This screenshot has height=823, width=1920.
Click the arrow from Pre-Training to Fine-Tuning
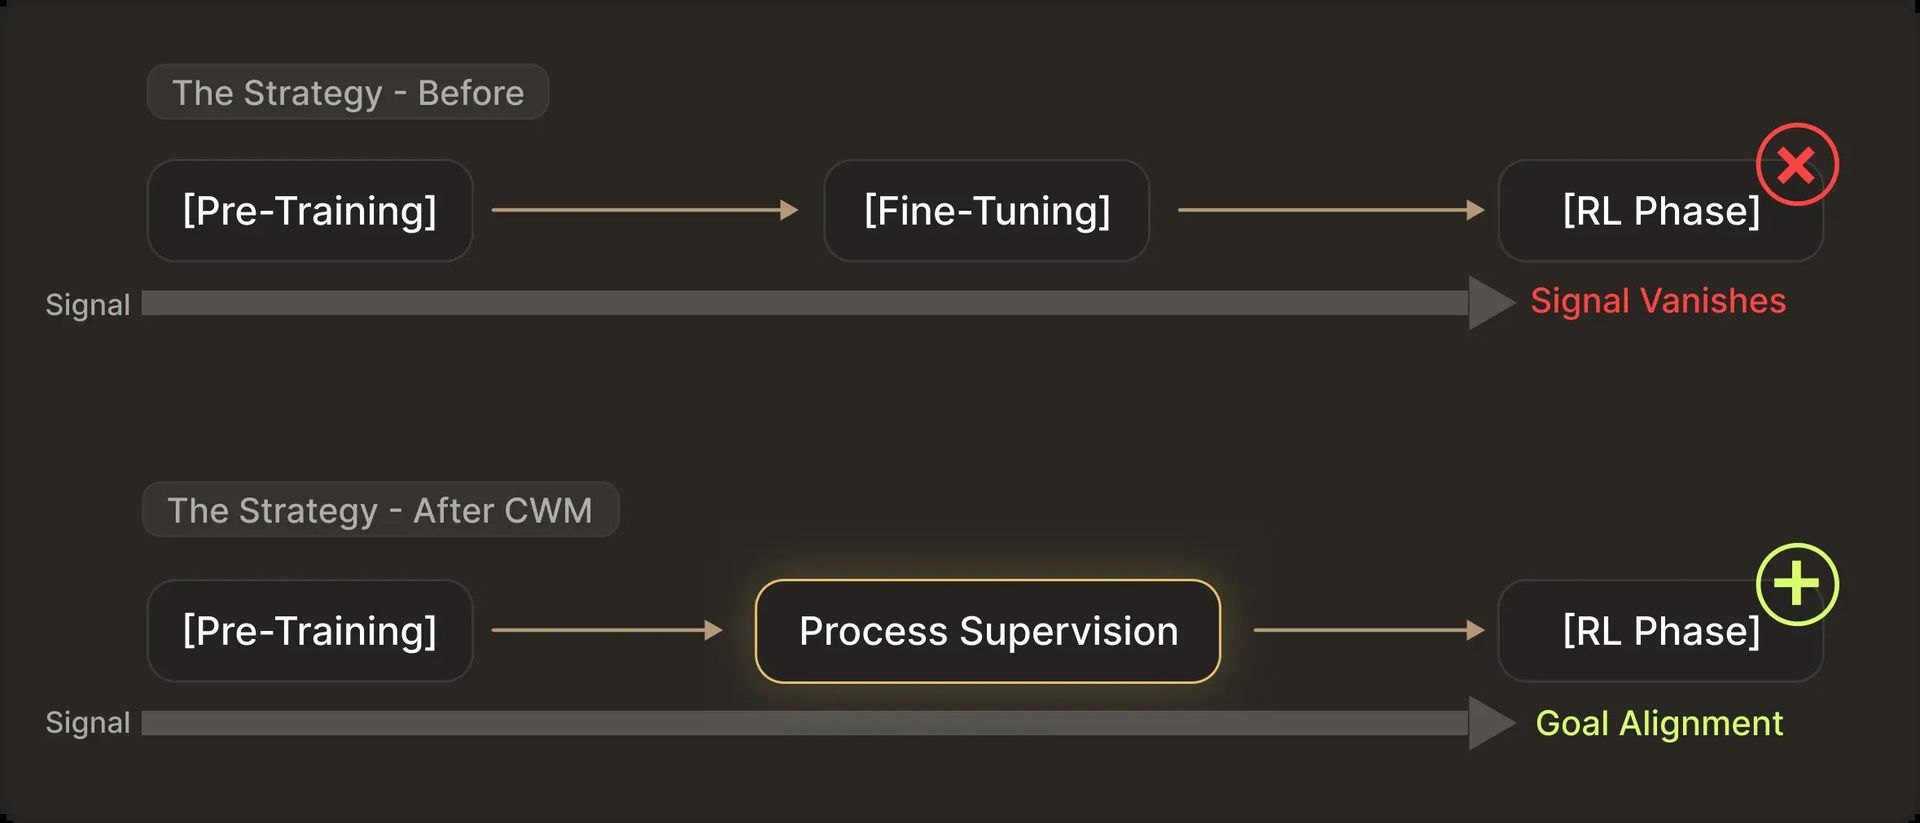(x=644, y=210)
